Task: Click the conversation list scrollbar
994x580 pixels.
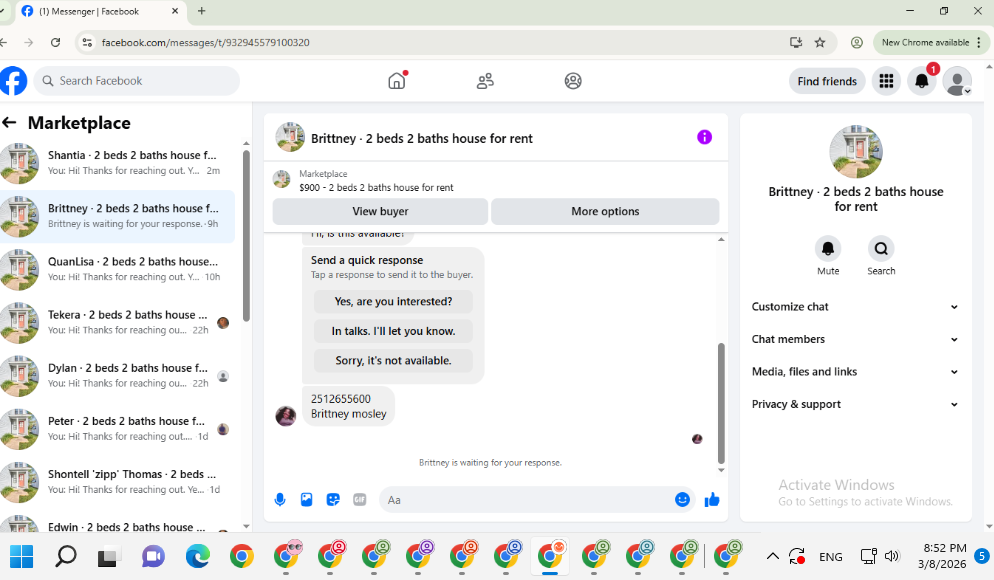Action: click(247, 236)
